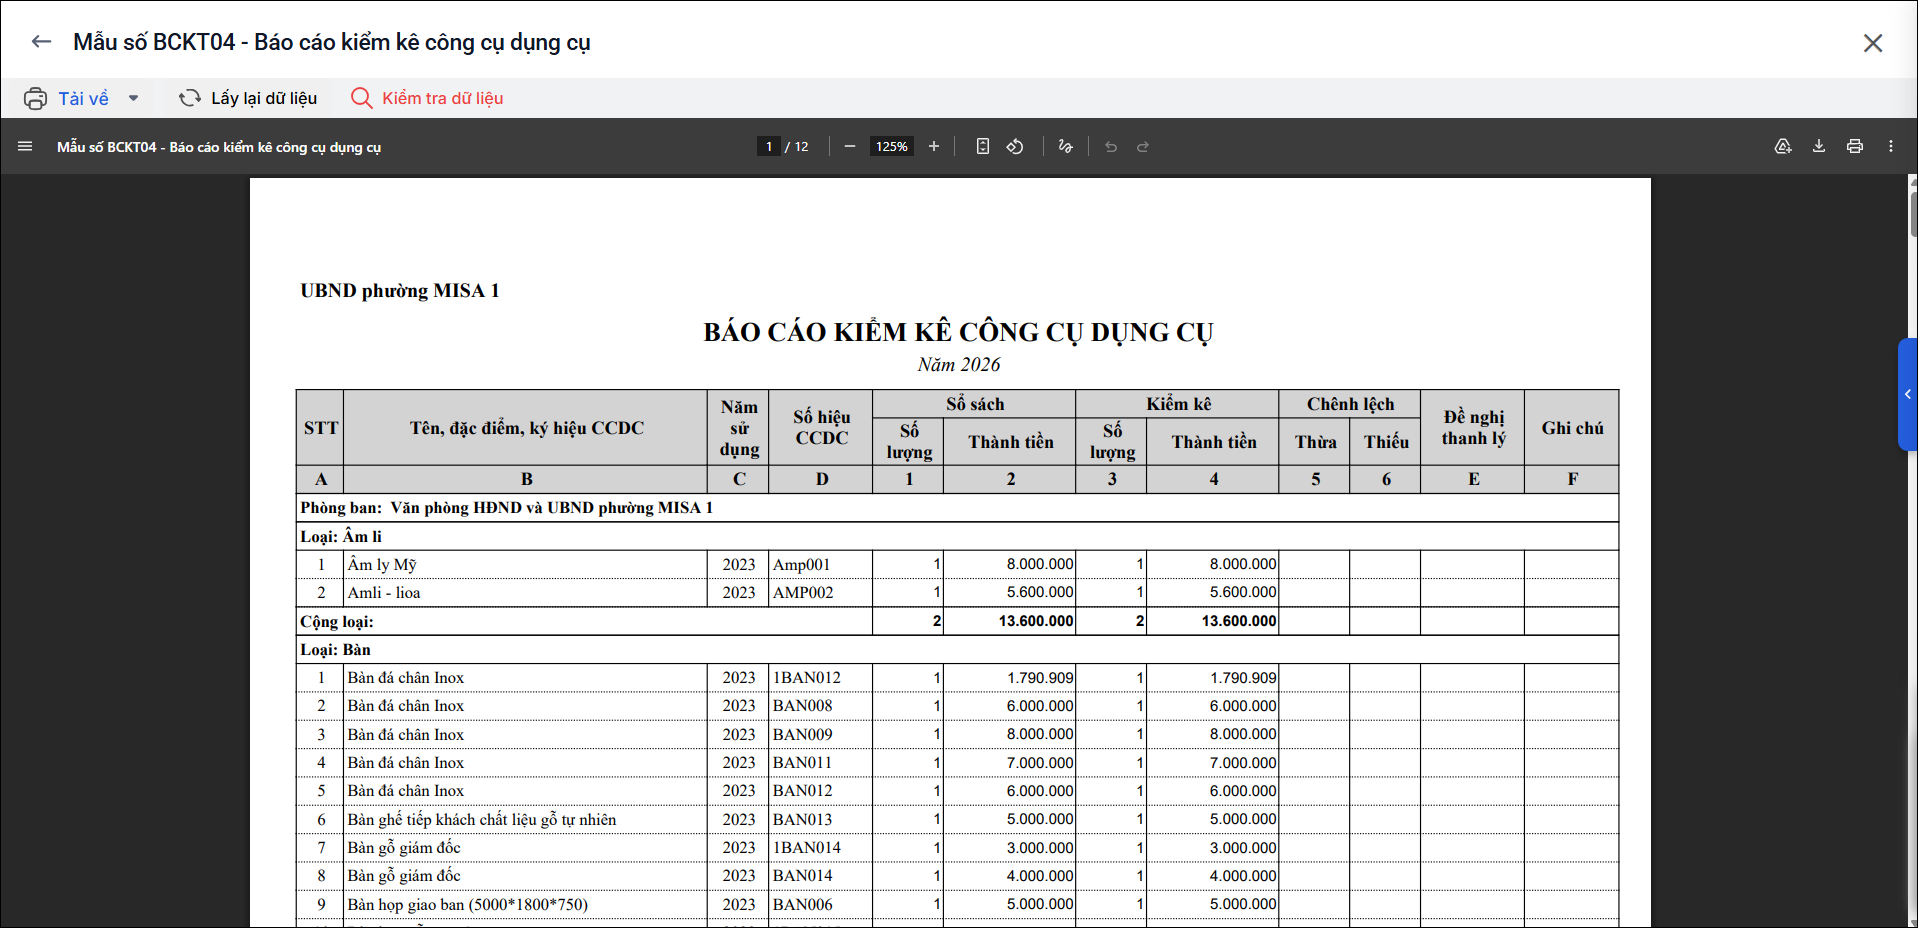
Task: Click the STT column header
Action: click(x=321, y=428)
